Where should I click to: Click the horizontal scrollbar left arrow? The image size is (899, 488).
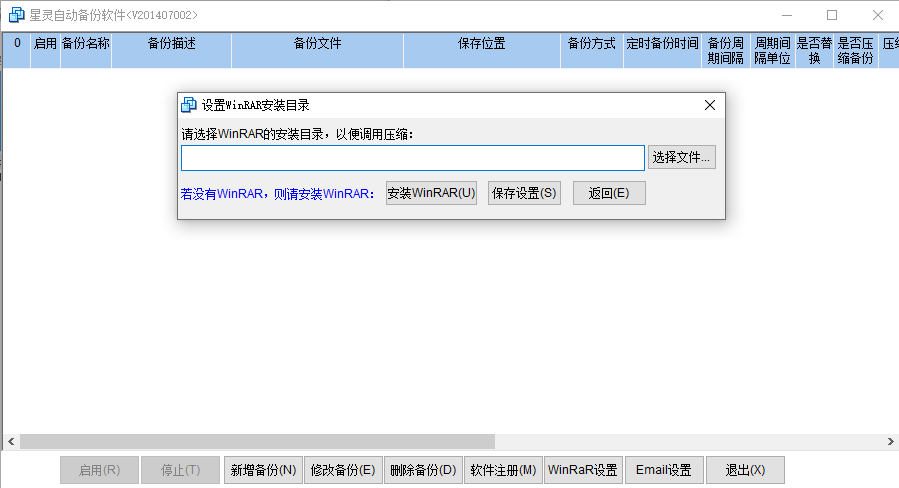[x=10, y=441]
